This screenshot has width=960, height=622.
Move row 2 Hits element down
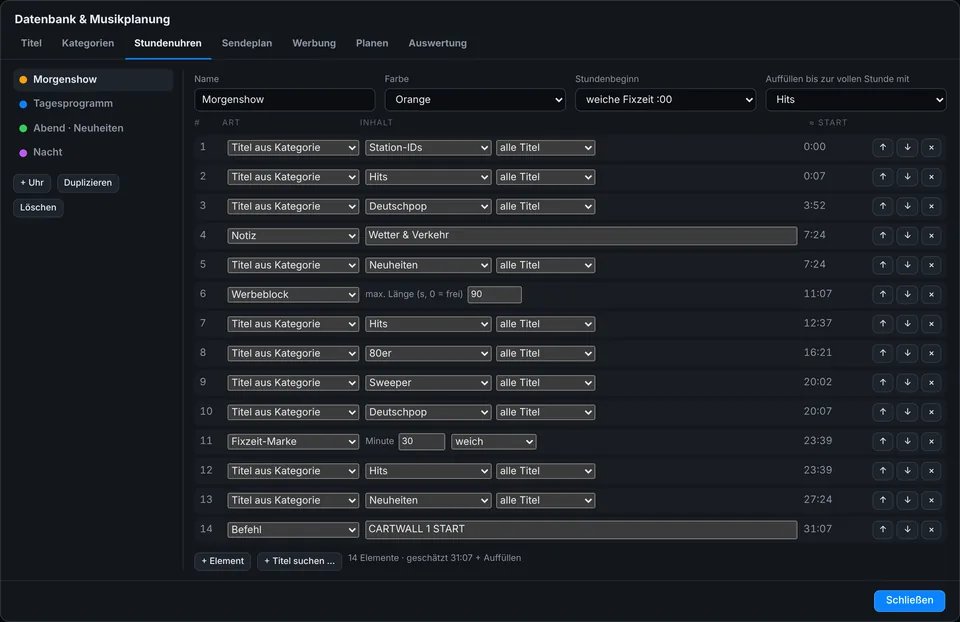pyautogui.click(x=907, y=176)
